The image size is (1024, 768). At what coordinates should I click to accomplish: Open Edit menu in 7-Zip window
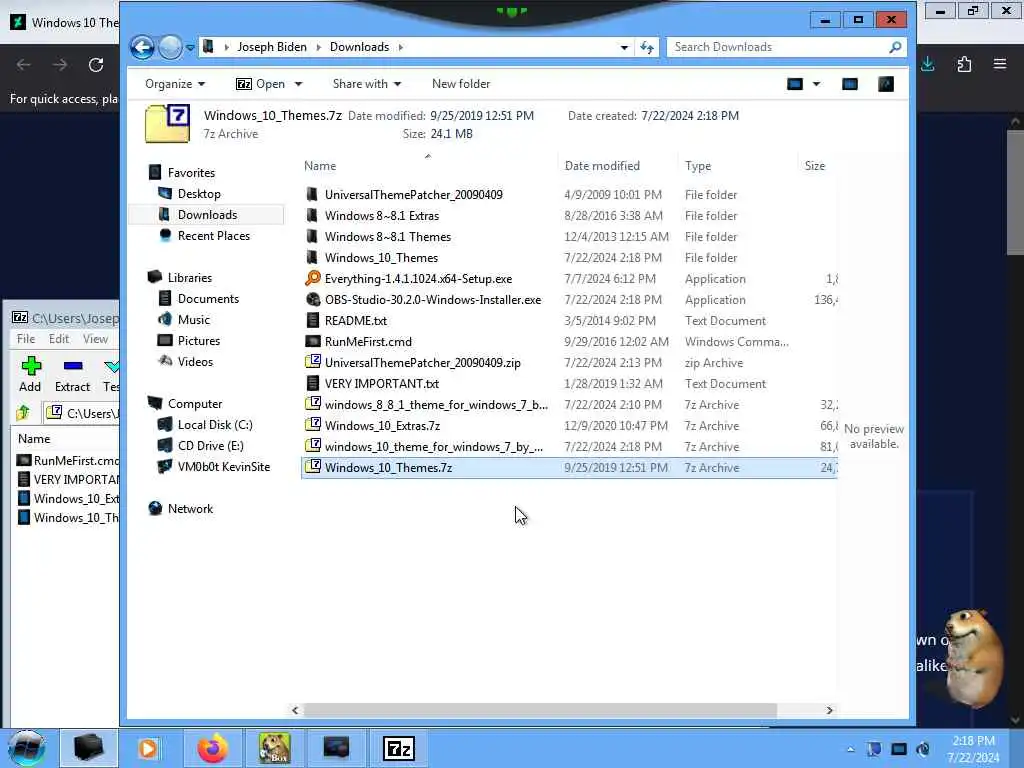click(59, 339)
